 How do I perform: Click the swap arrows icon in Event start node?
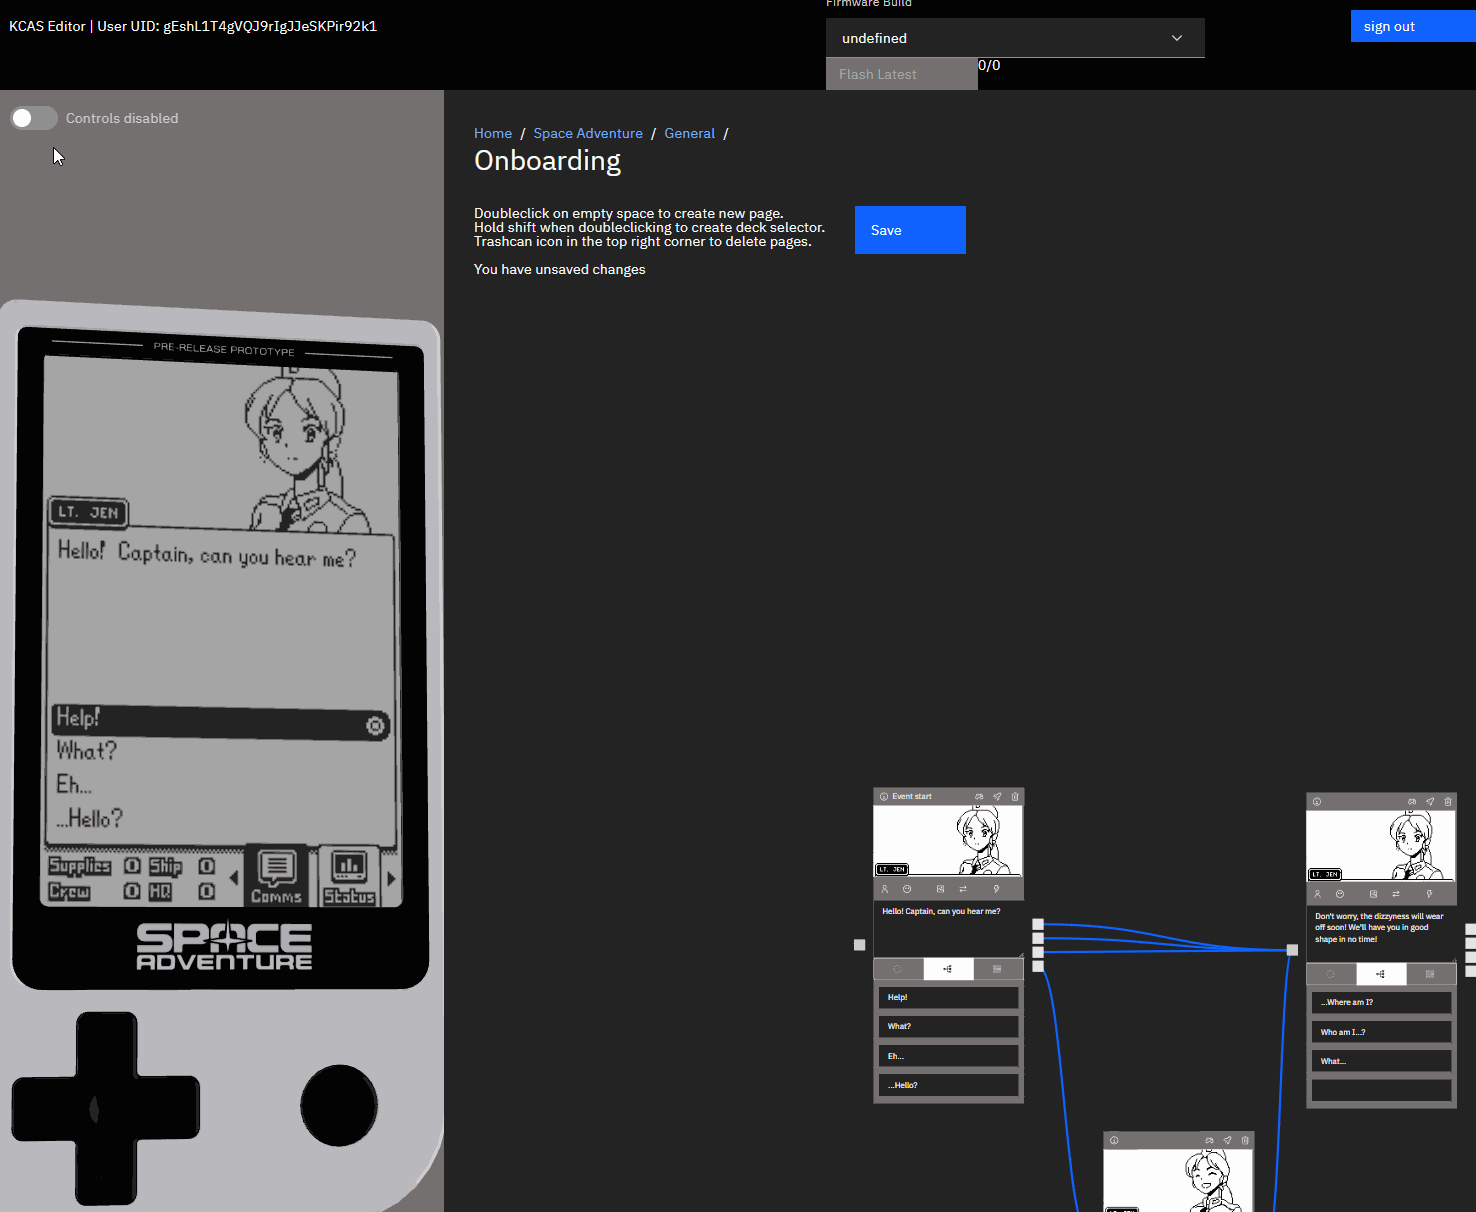click(x=963, y=889)
